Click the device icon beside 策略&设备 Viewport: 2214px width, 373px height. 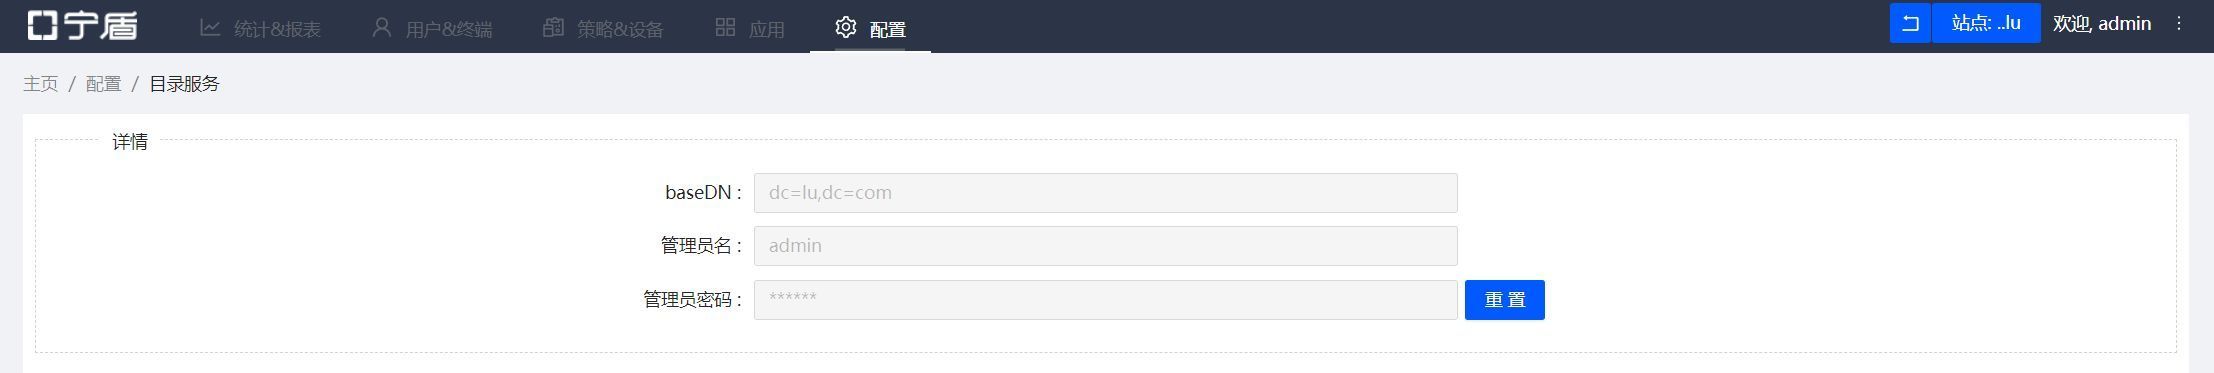tap(553, 28)
